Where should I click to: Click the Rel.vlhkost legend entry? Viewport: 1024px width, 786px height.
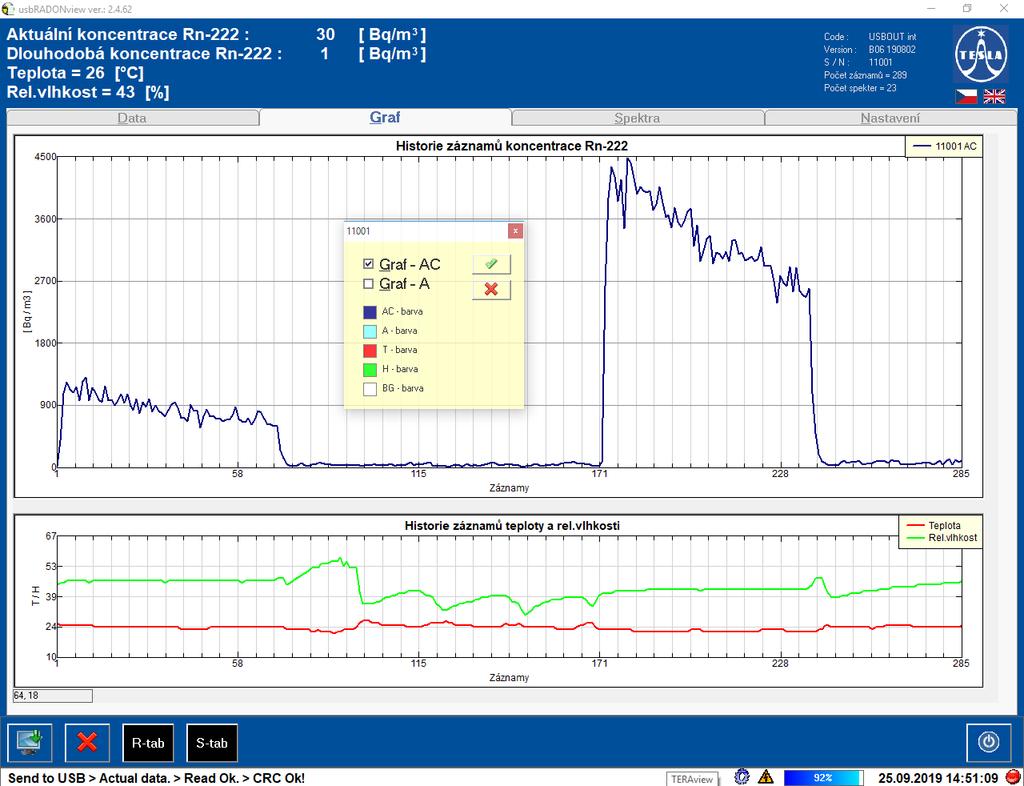pyautogui.click(x=940, y=538)
